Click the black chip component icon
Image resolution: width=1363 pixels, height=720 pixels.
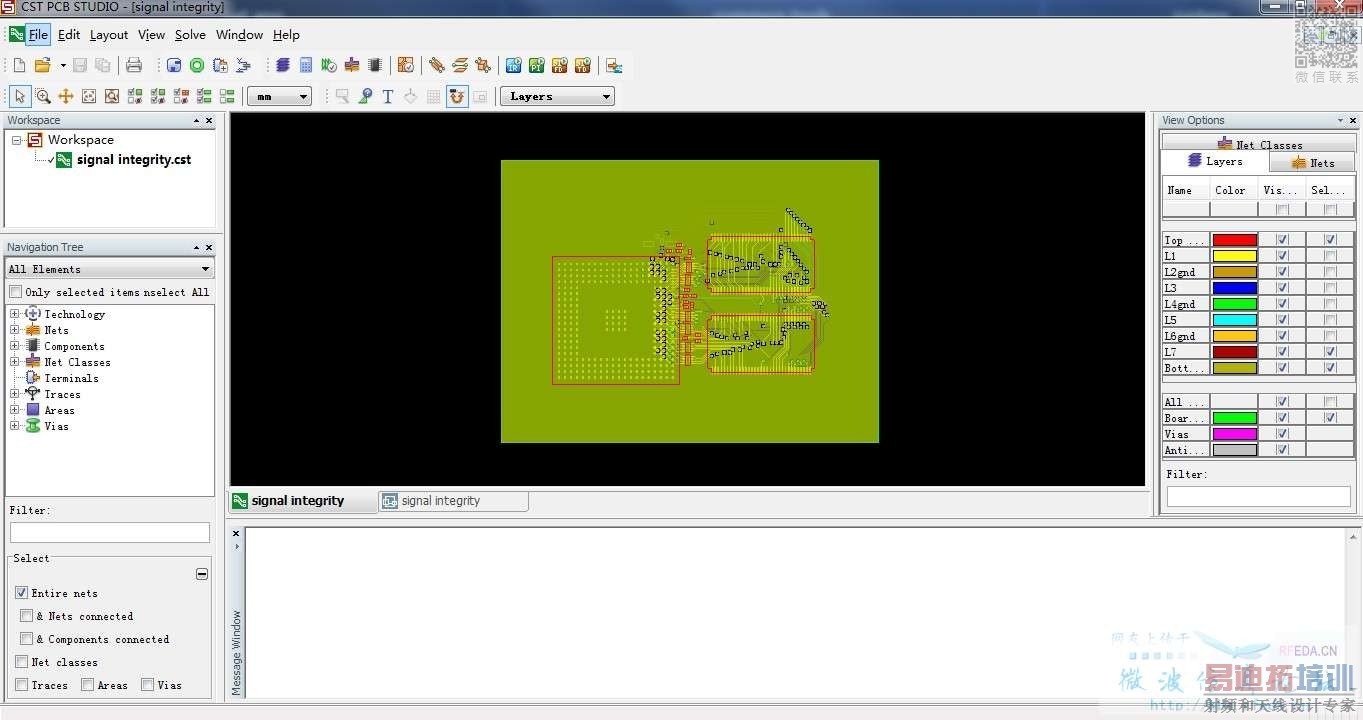click(x=375, y=66)
